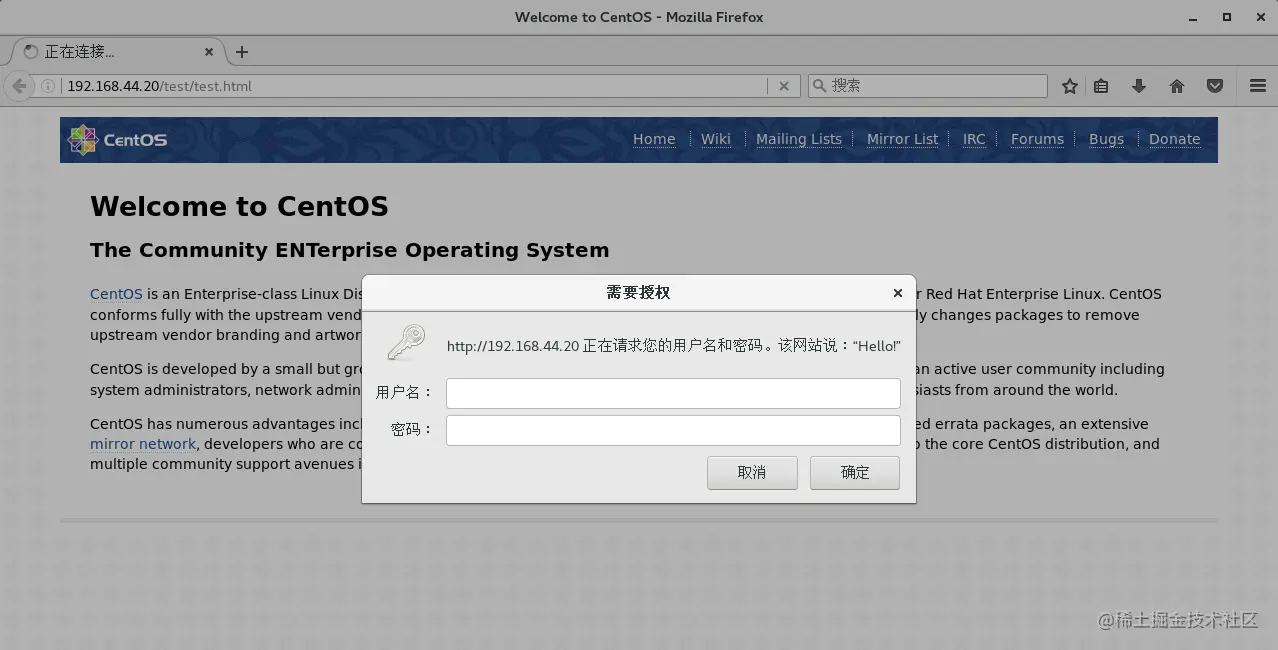
Task: Stop page loading with the address bar X
Action: click(784, 86)
